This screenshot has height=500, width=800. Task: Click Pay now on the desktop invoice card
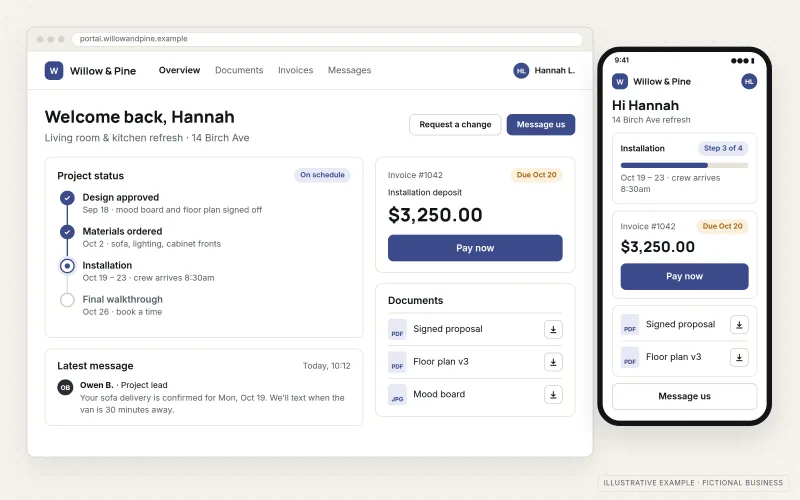475,248
